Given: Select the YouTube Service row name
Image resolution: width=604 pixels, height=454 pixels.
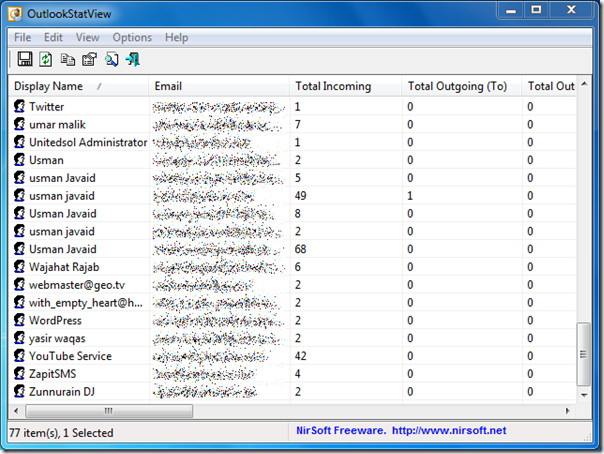Looking at the screenshot, I should [x=70, y=356].
